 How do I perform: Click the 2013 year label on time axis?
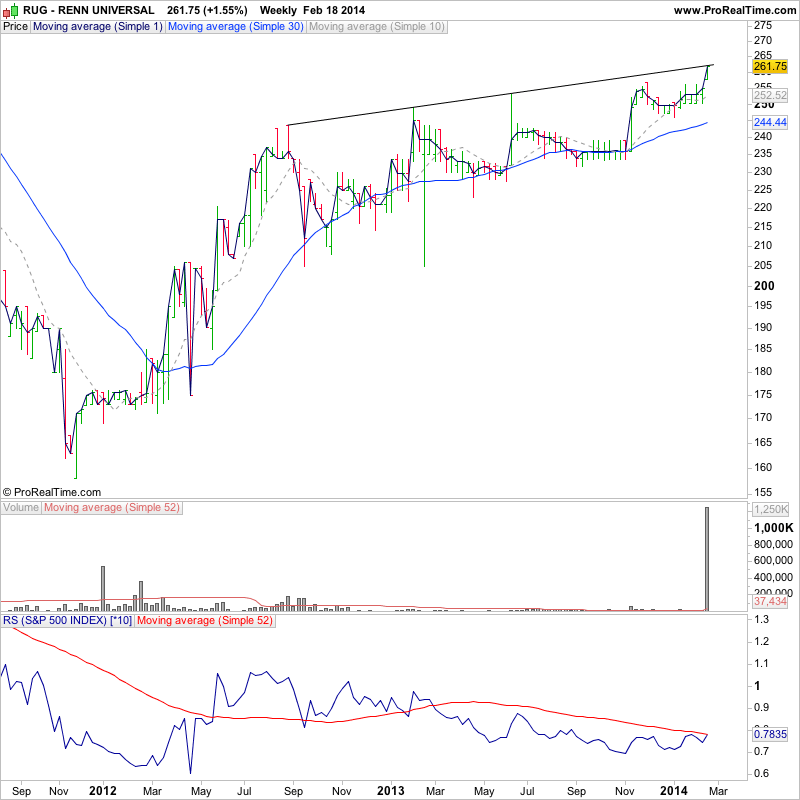(391, 791)
